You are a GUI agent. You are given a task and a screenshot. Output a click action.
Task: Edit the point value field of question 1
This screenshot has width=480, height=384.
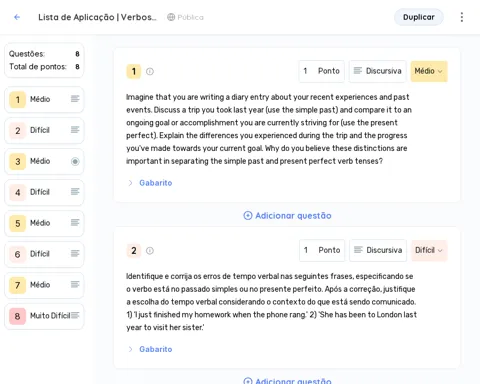[321, 71]
